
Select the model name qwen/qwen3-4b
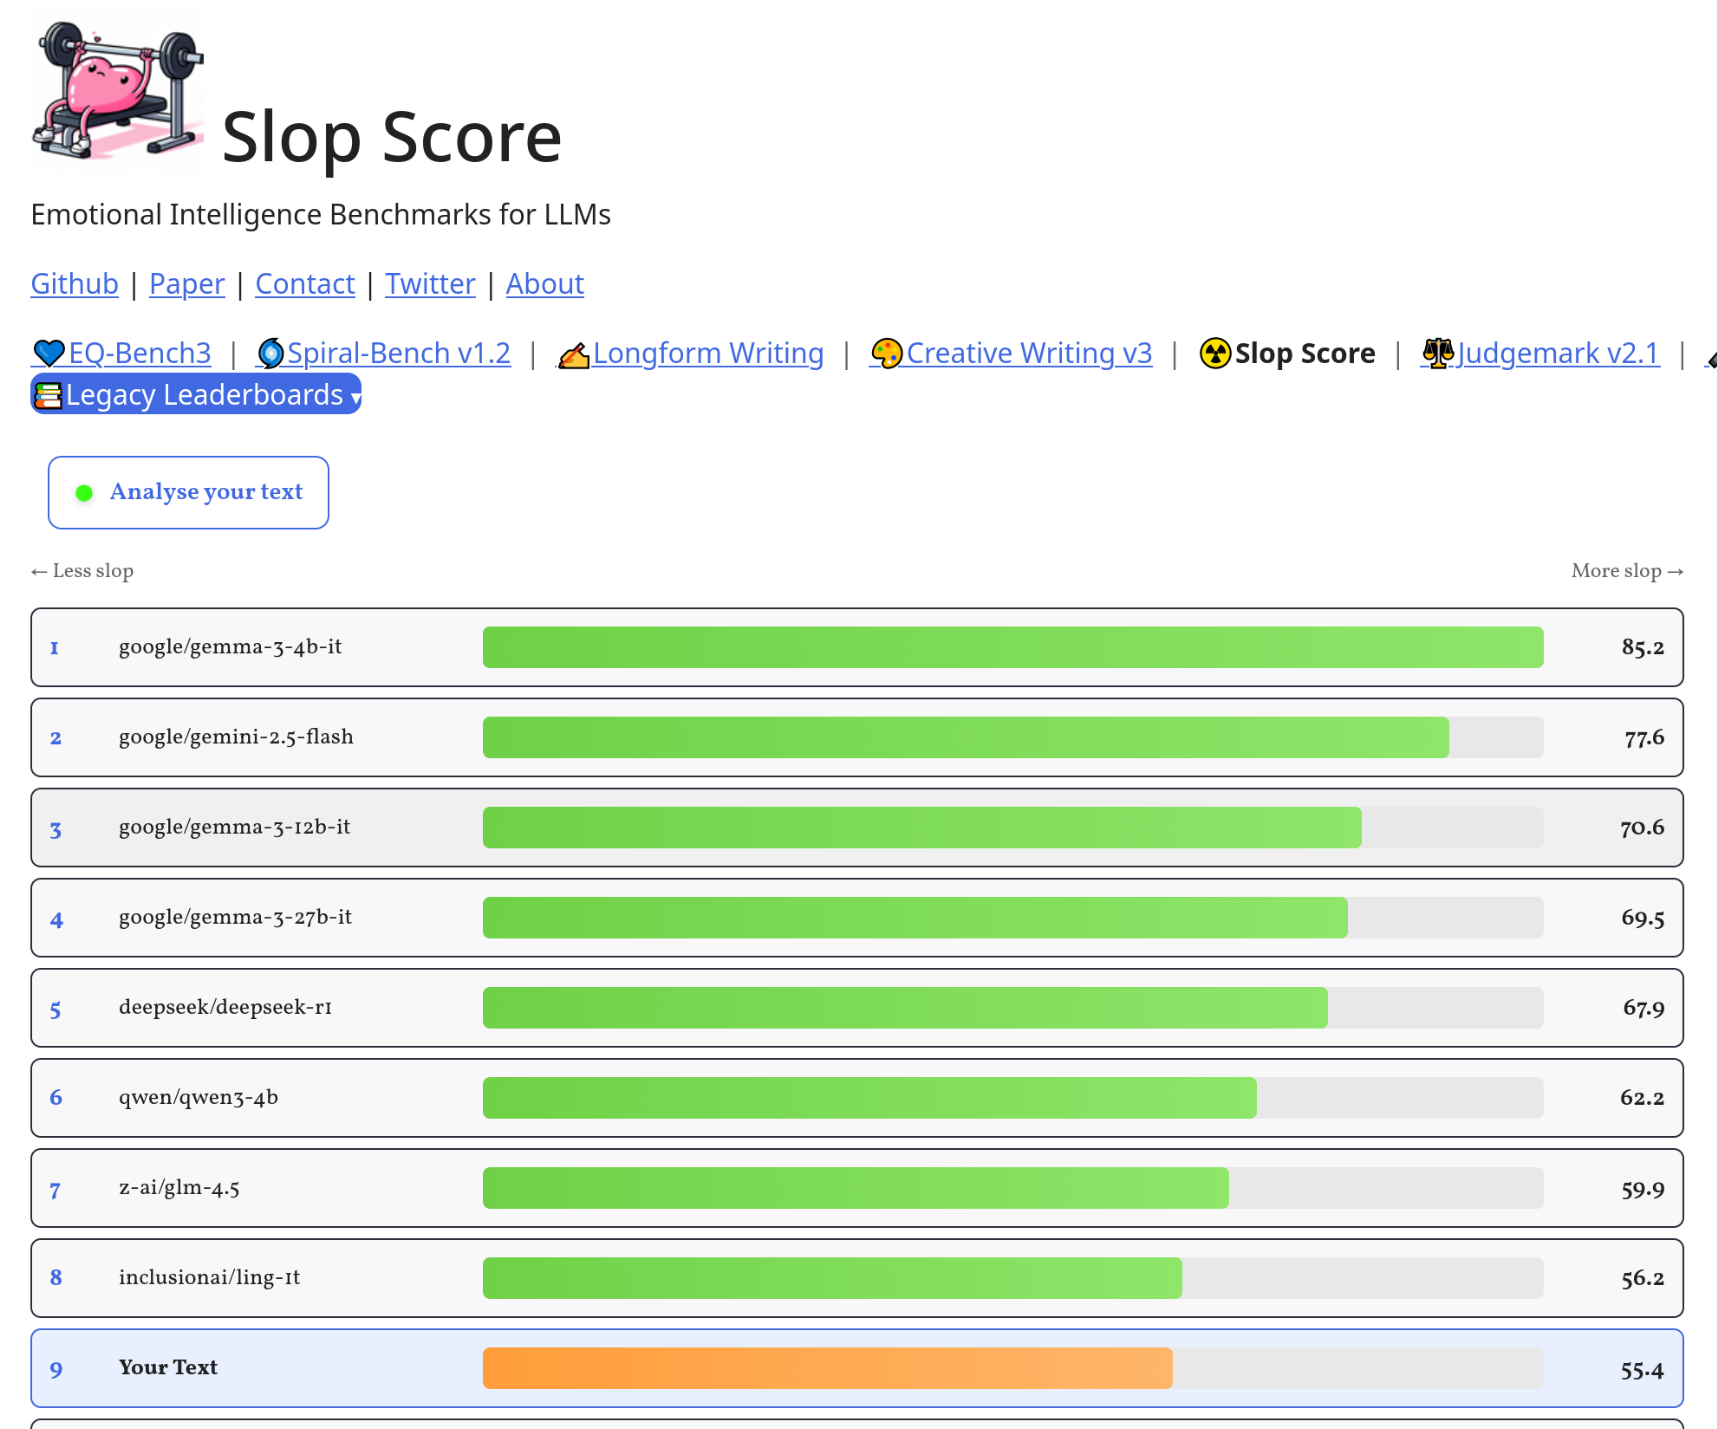tap(198, 1097)
